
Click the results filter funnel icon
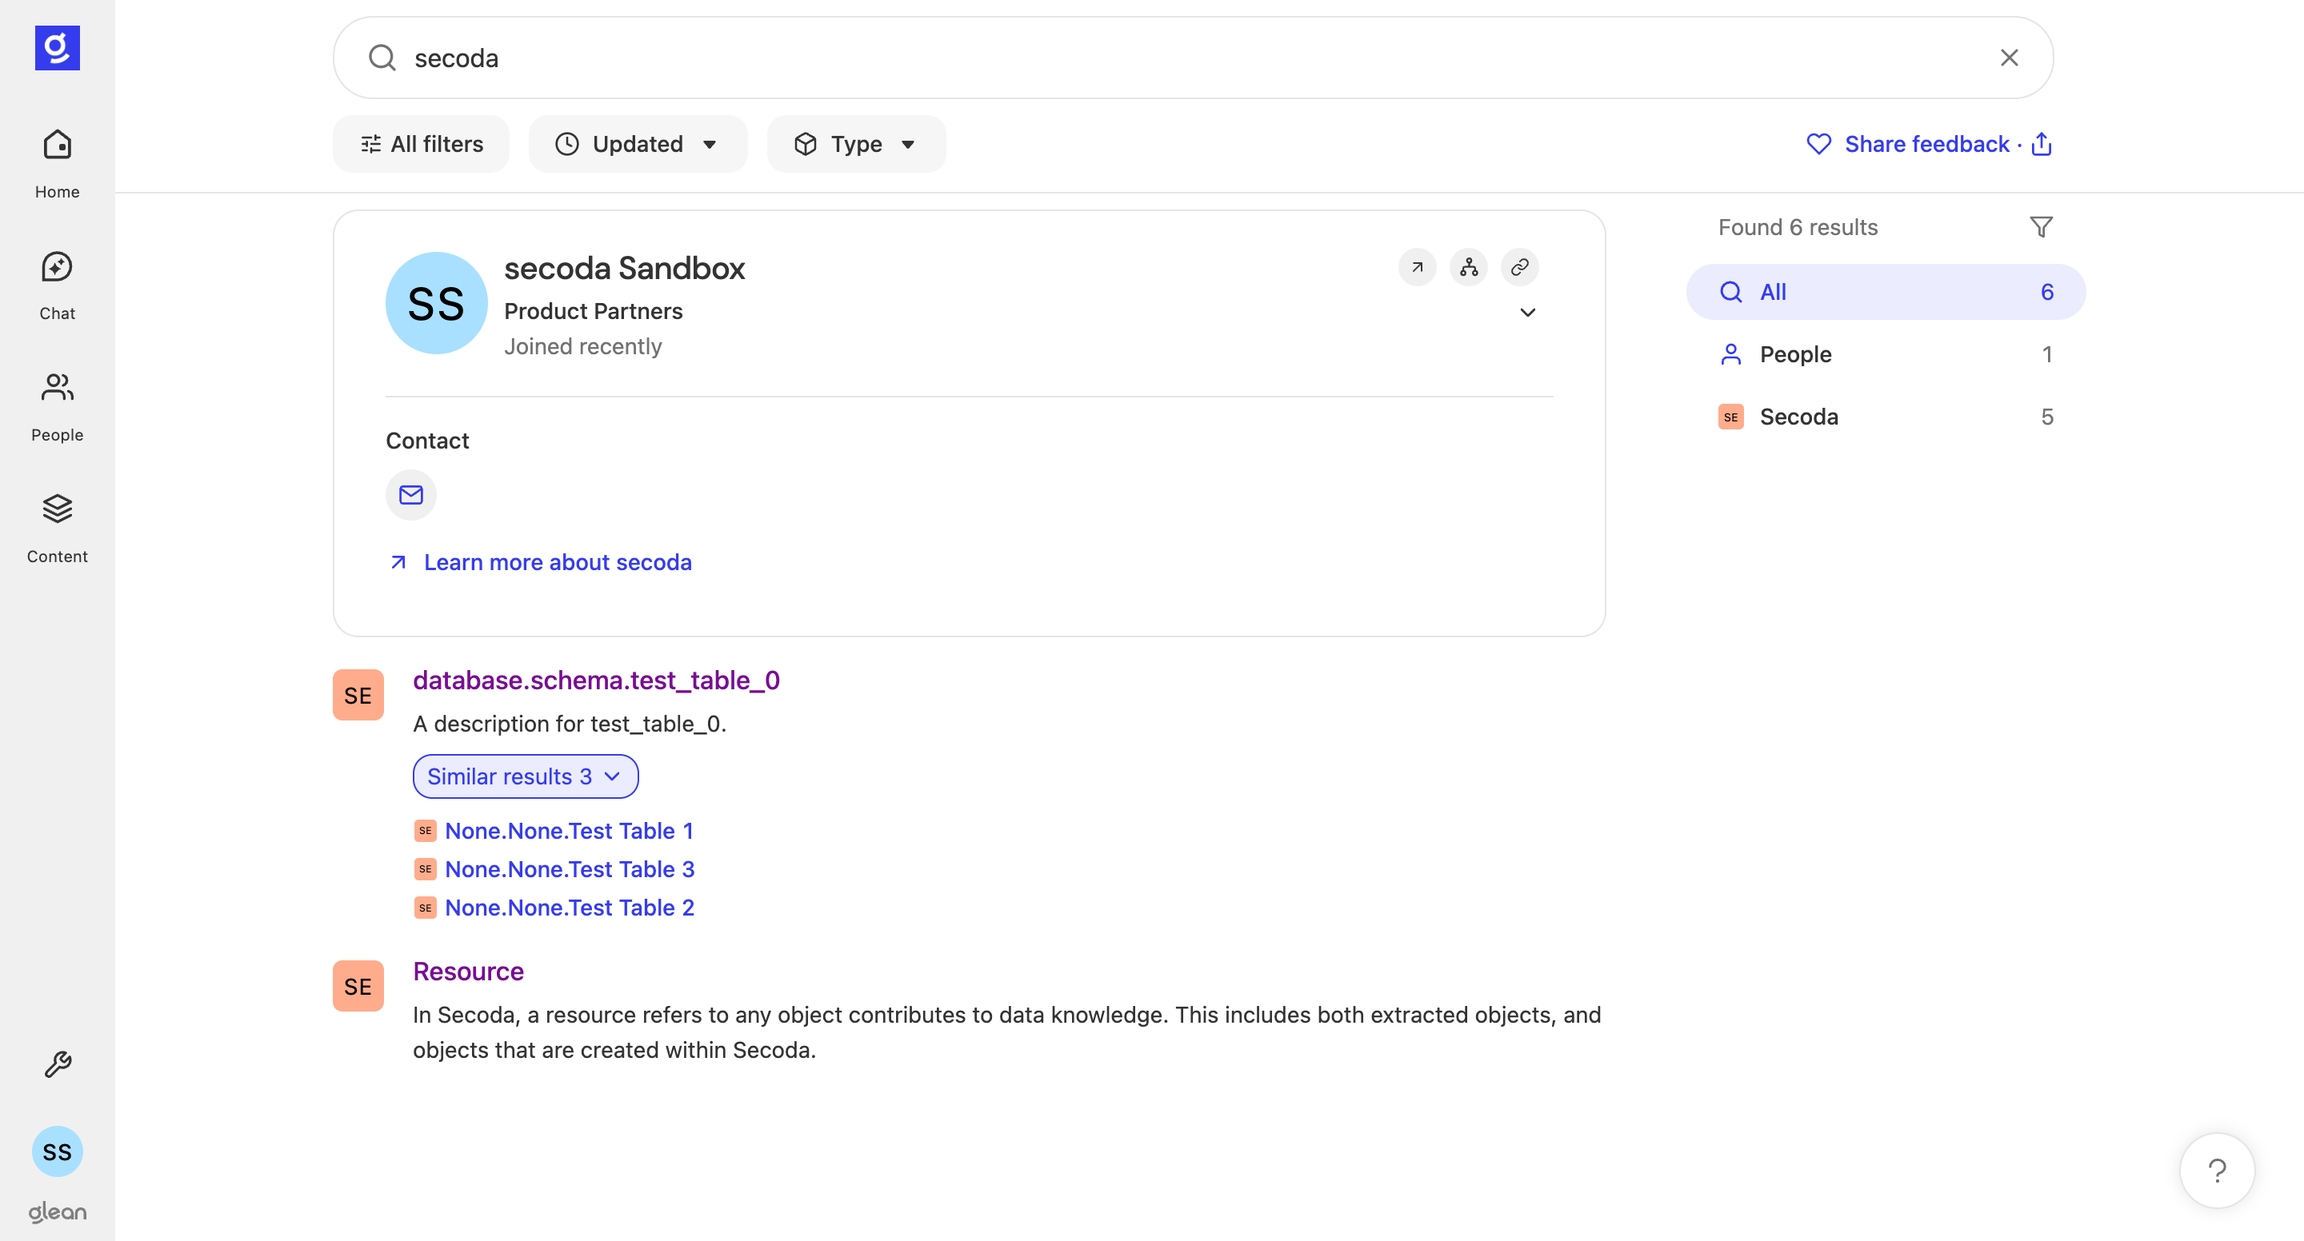tap(2041, 227)
